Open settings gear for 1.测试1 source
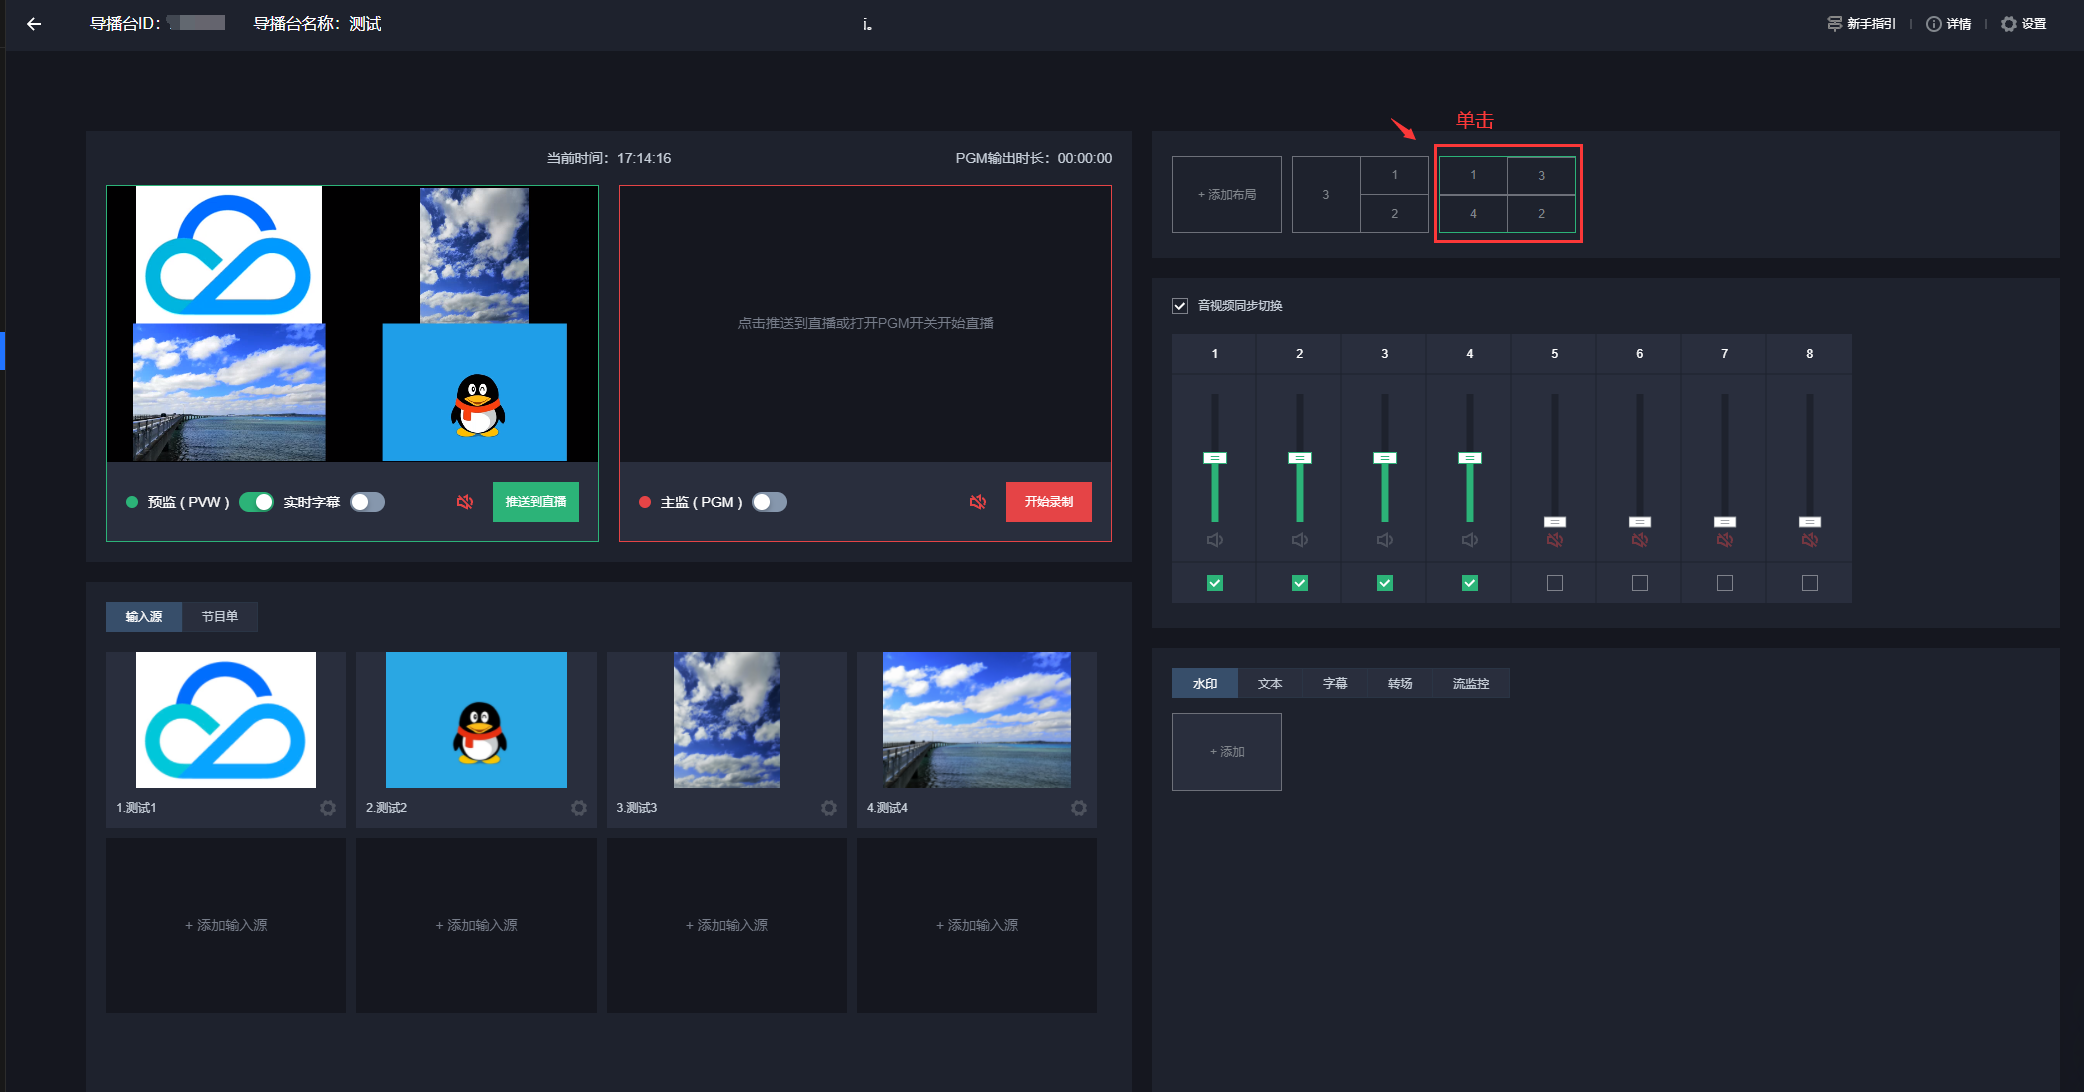The height and width of the screenshot is (1092, 2084). coord(328,808)
